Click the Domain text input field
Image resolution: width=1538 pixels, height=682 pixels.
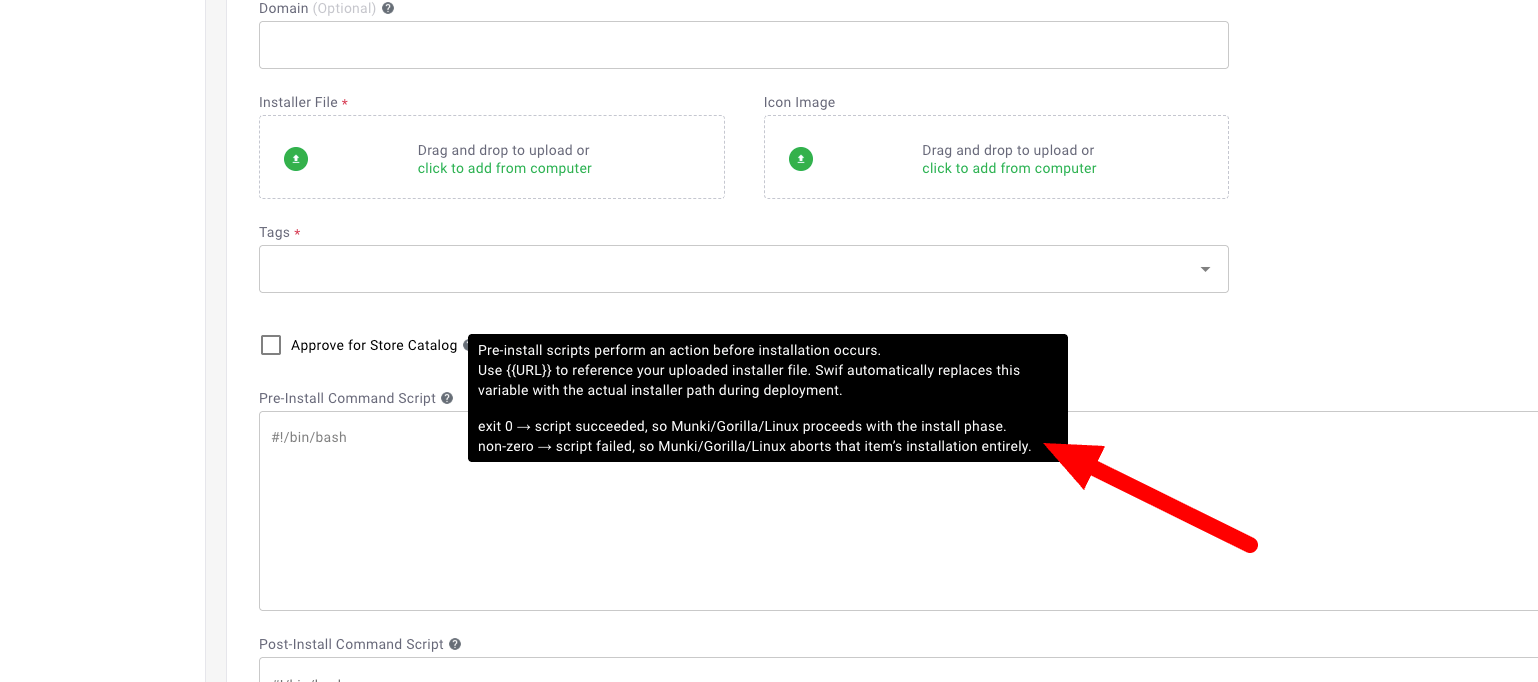click(743, 45)
